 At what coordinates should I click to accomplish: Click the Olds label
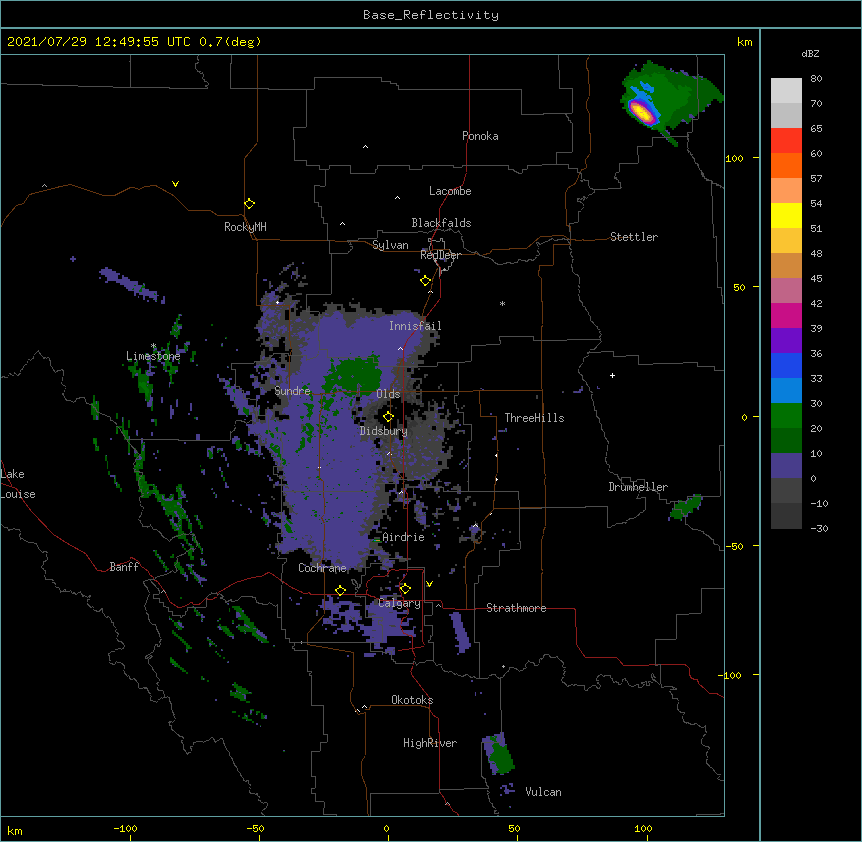click(x=388, y=394)
